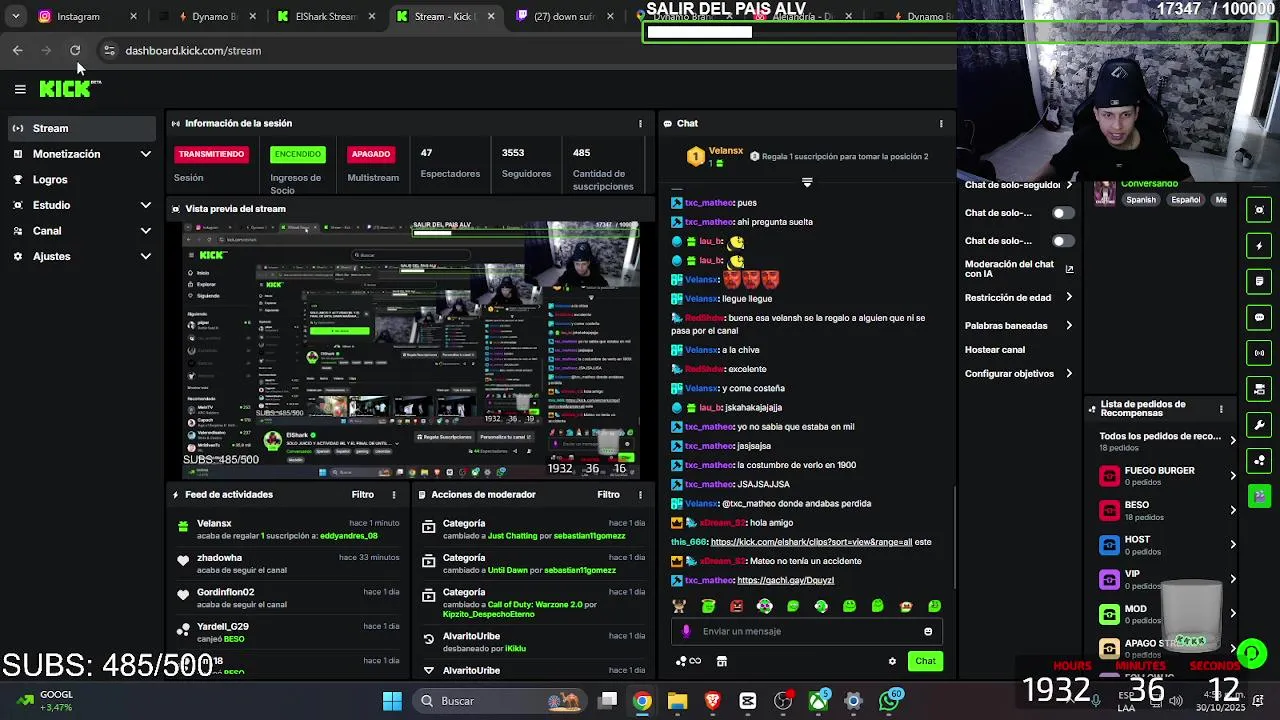The image size is (1280, 720).
Task: Open Filtro in Feed de actividades
Action: pyautogui.click(x=362, y=495)
